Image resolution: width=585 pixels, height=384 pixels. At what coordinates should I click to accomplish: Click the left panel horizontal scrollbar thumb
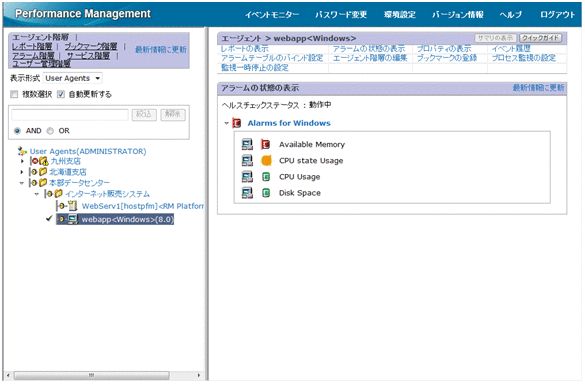tap(91, 375)
